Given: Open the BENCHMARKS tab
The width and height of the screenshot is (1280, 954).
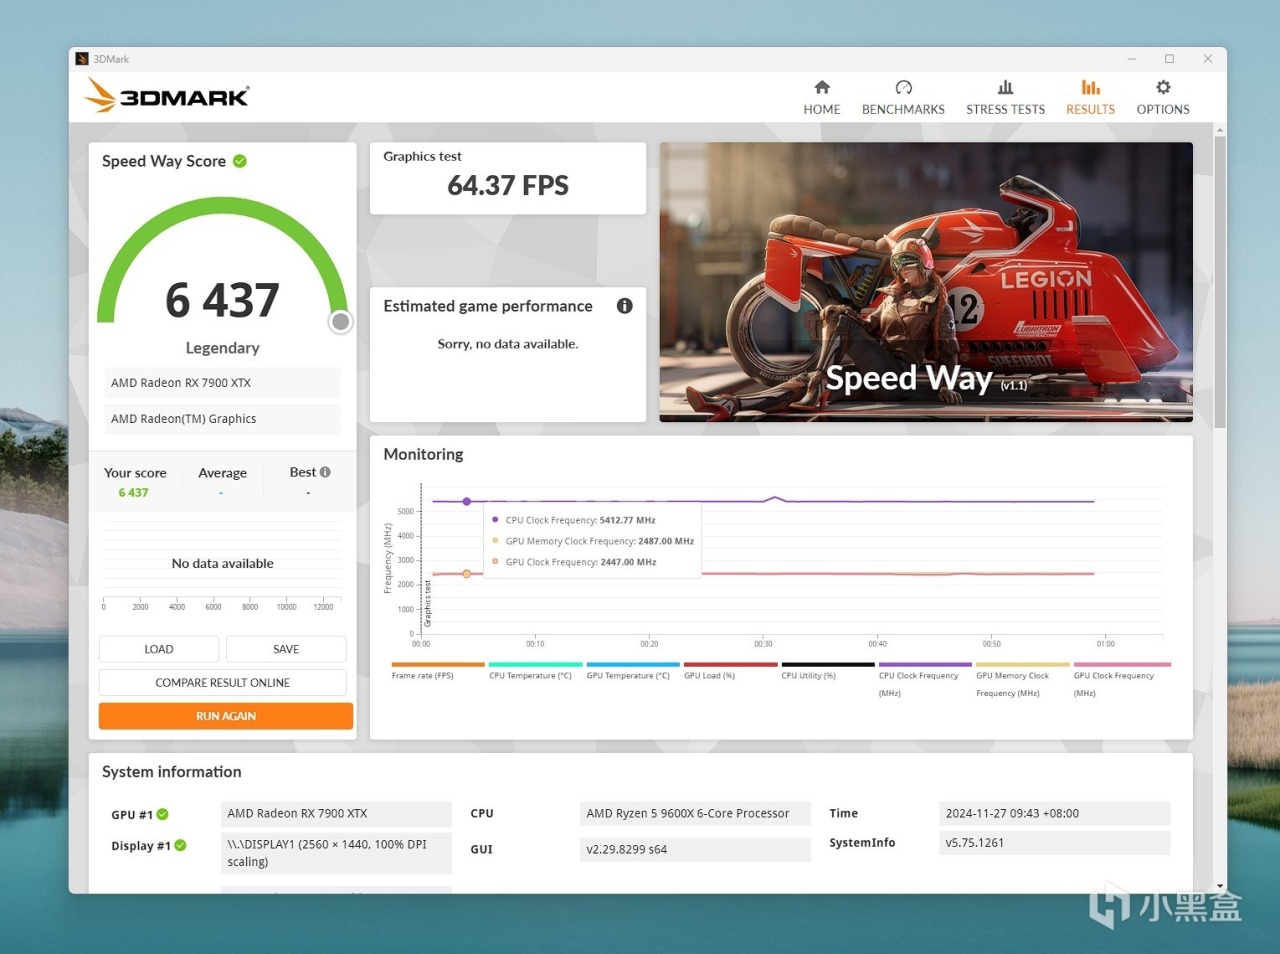Looking at the screenshot, I should point(903,97).
